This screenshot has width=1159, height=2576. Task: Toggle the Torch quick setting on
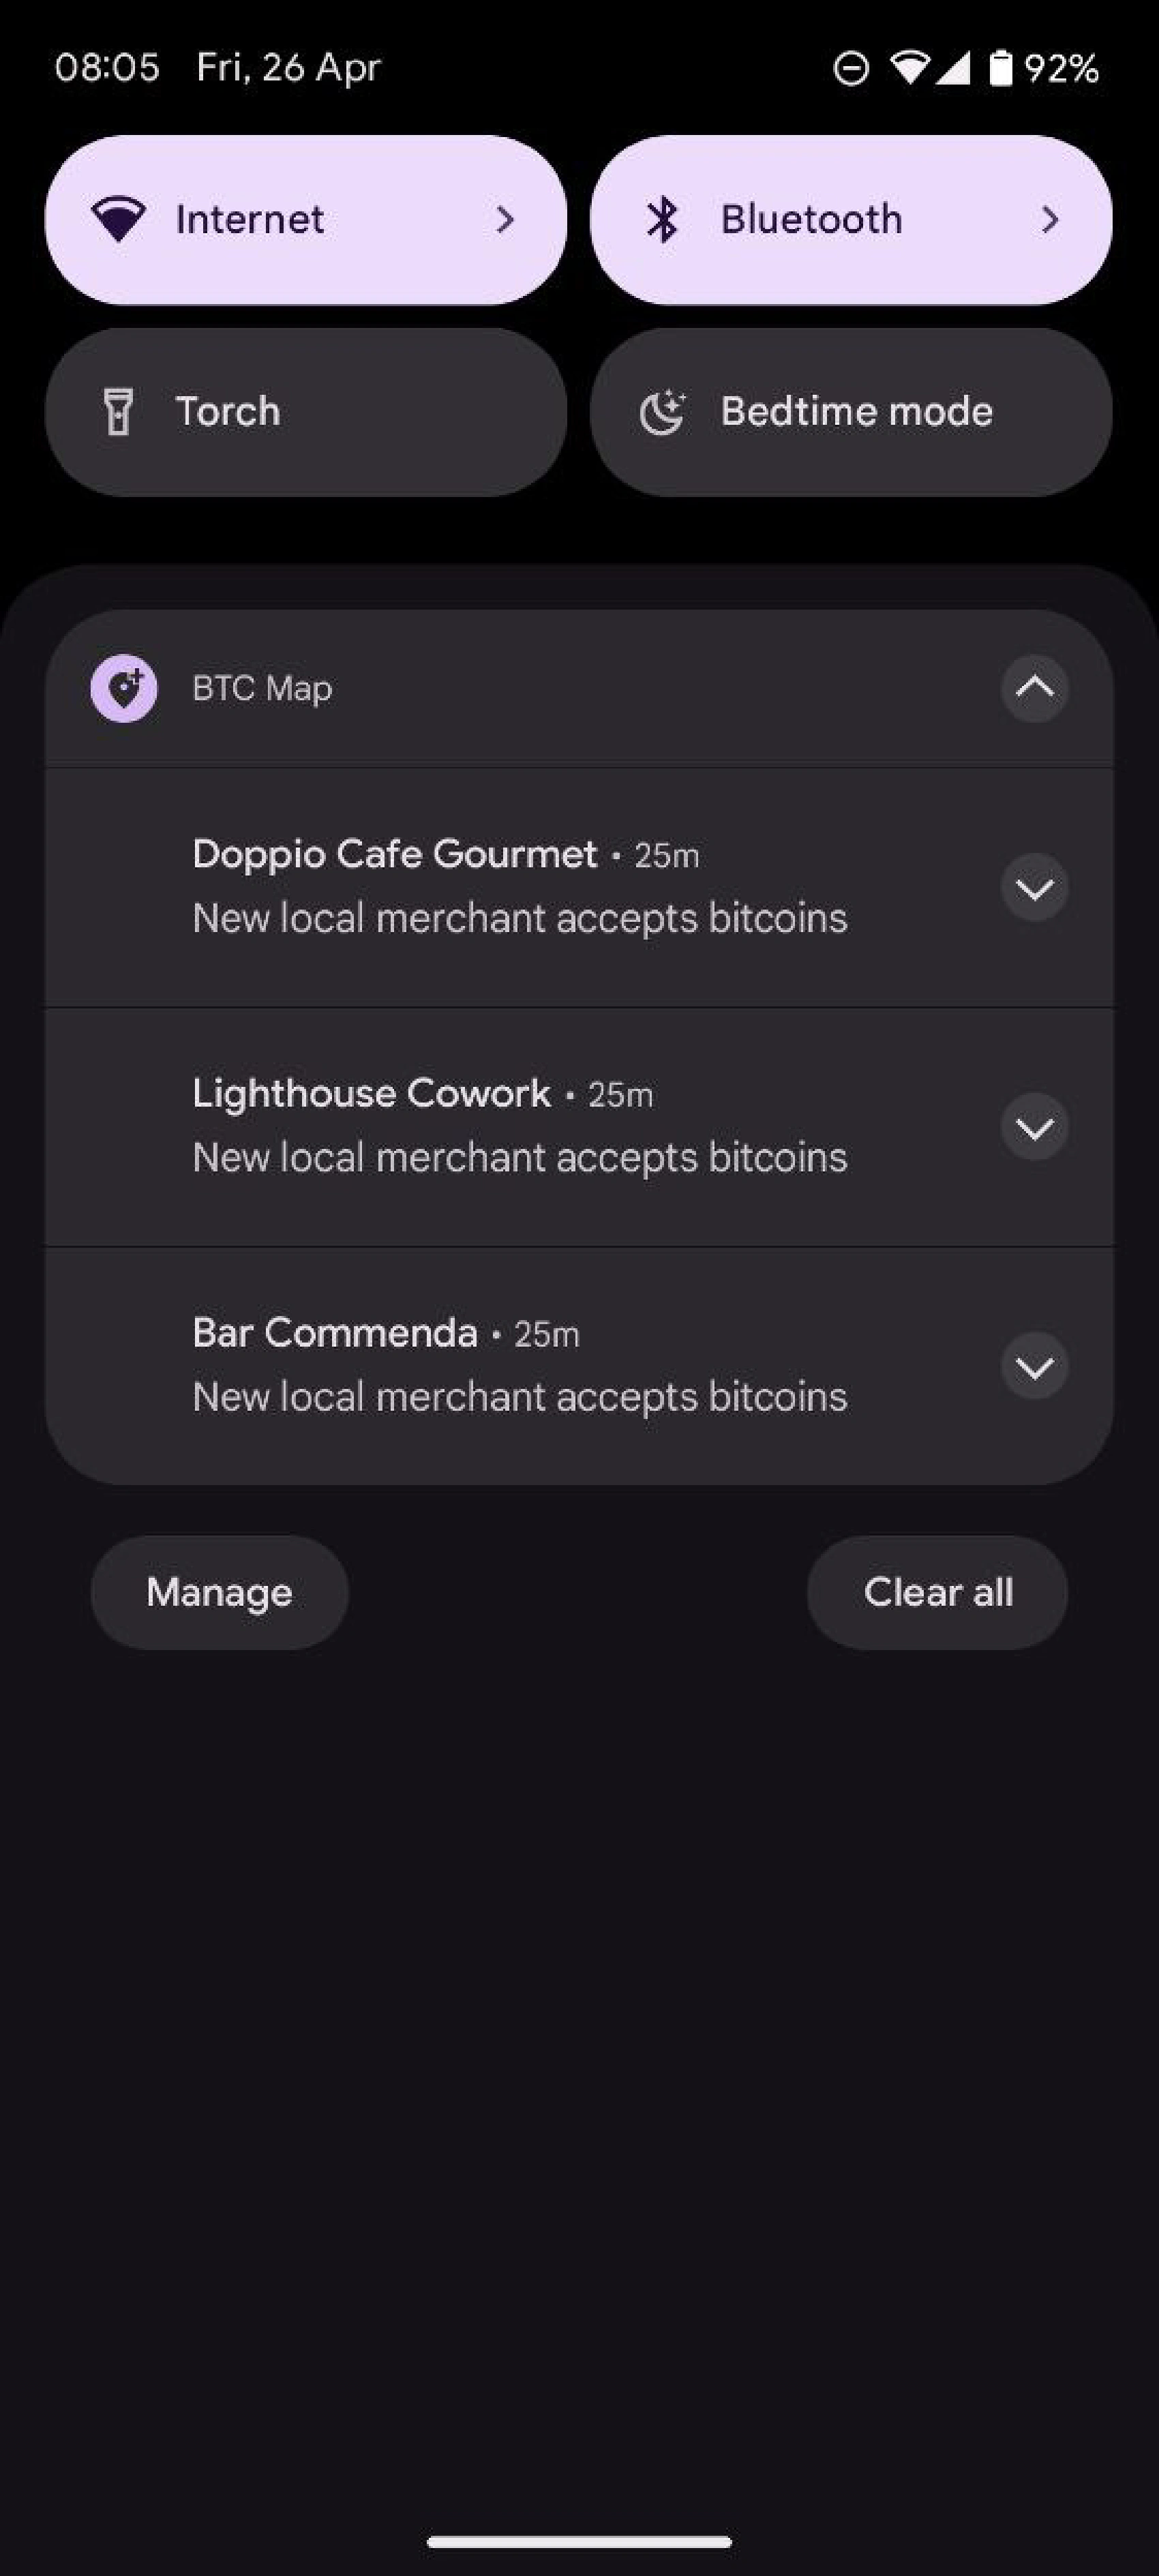click(x=305, y=412)
